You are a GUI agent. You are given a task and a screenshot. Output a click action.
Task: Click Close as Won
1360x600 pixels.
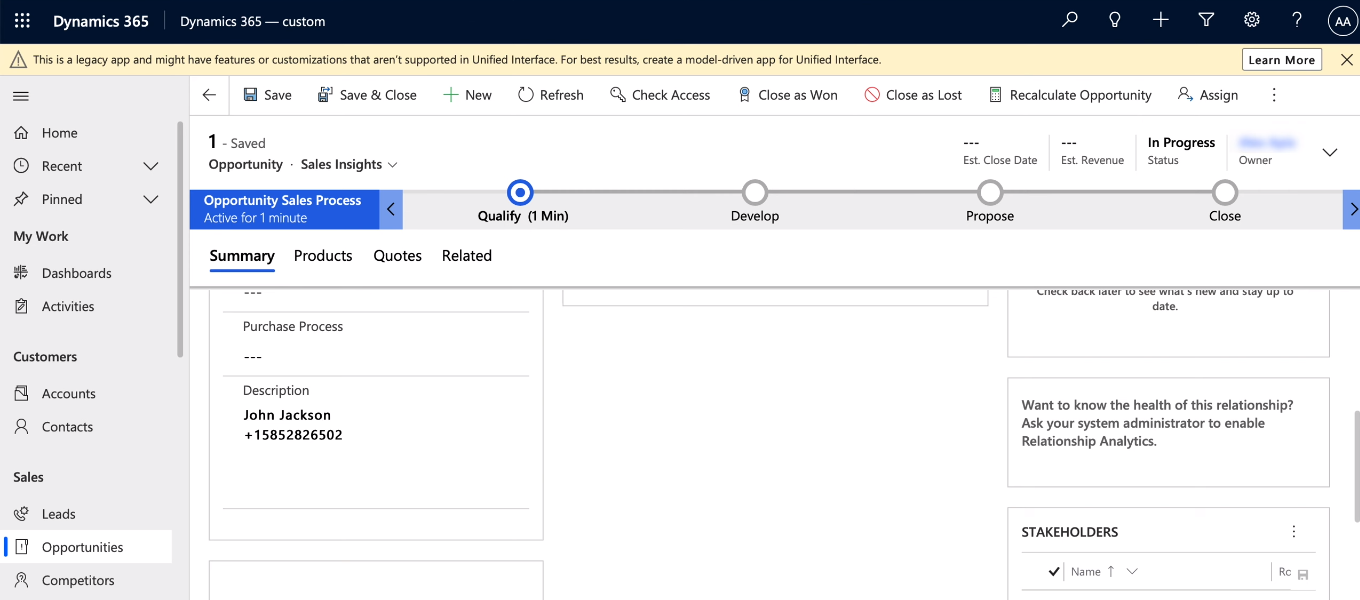click(x=787, y=95)
